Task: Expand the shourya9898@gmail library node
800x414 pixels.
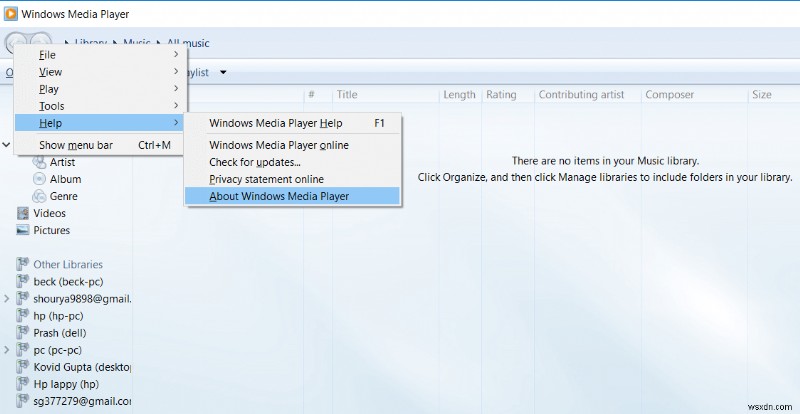Action: coord(7,299)
